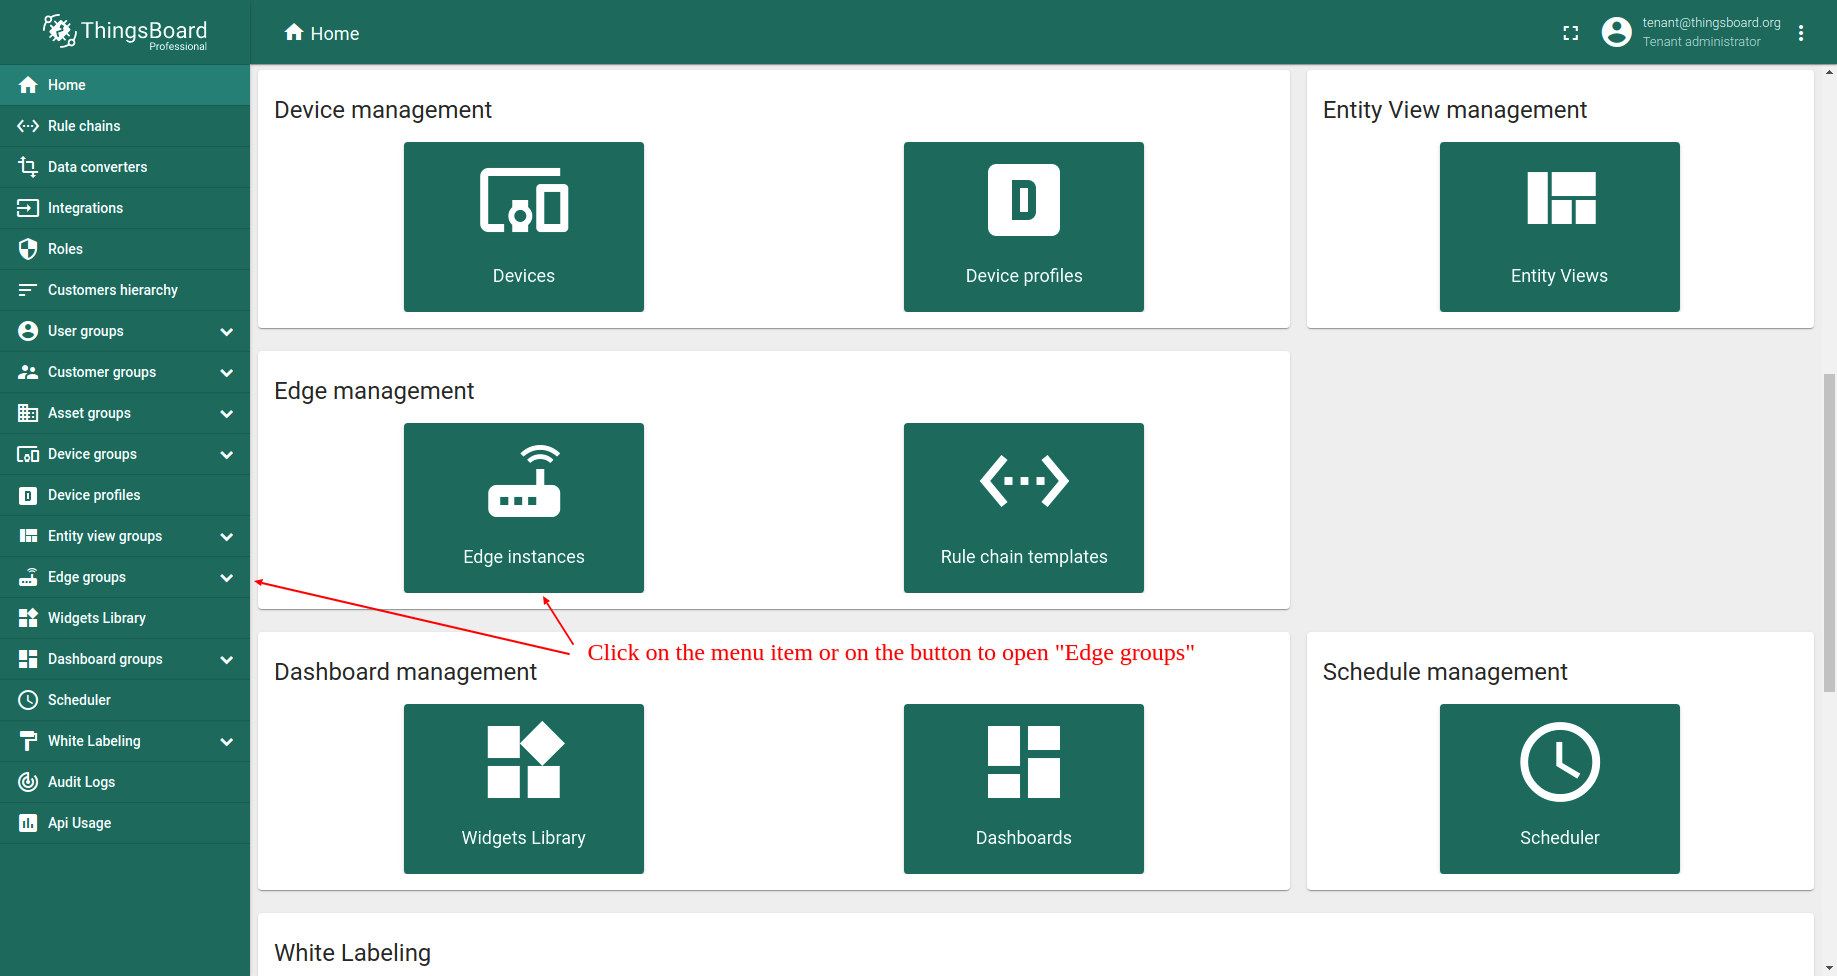This screenshot has height=976, width=1837.
Task: Expand the Dashboard groups chevron
Action: (227, 659)
